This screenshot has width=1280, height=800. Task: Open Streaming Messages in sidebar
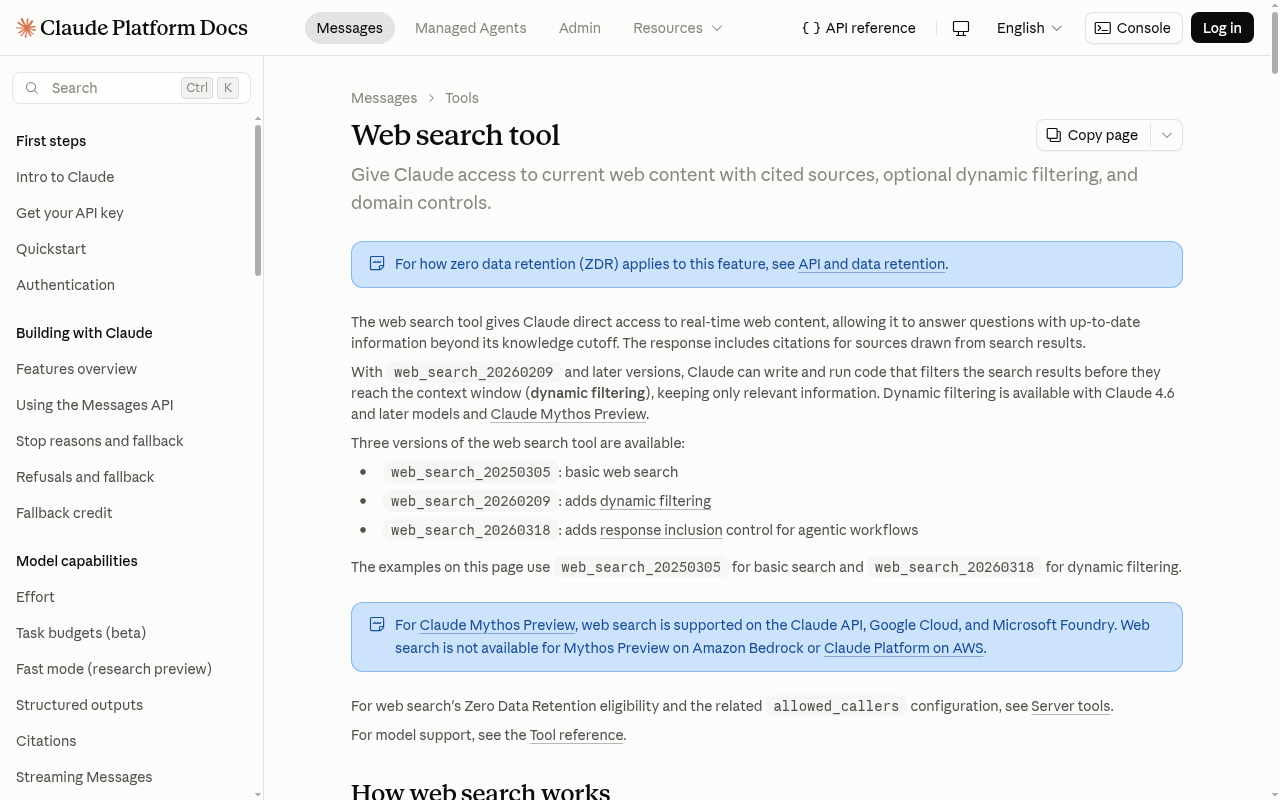click(84, 777)
